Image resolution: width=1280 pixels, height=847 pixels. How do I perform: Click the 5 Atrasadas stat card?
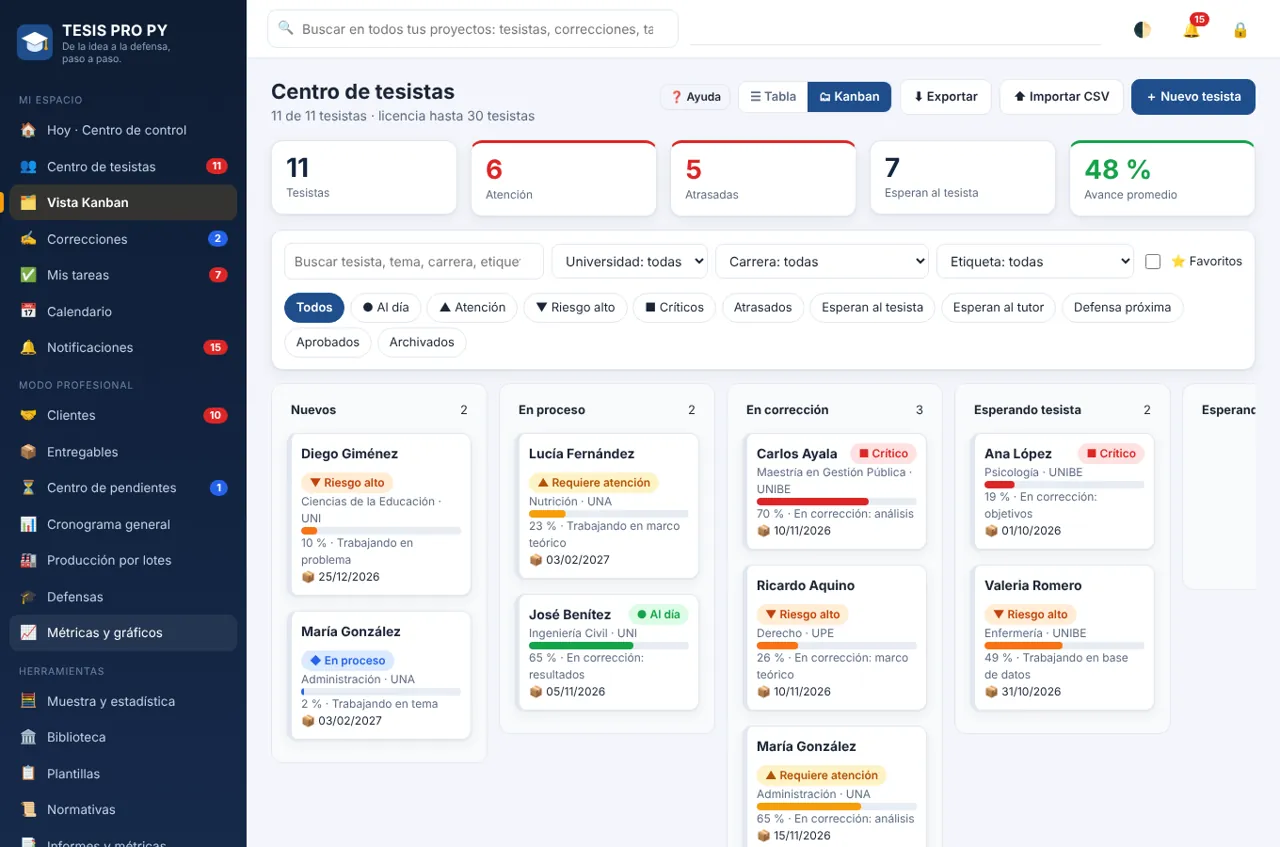[763, 178]
